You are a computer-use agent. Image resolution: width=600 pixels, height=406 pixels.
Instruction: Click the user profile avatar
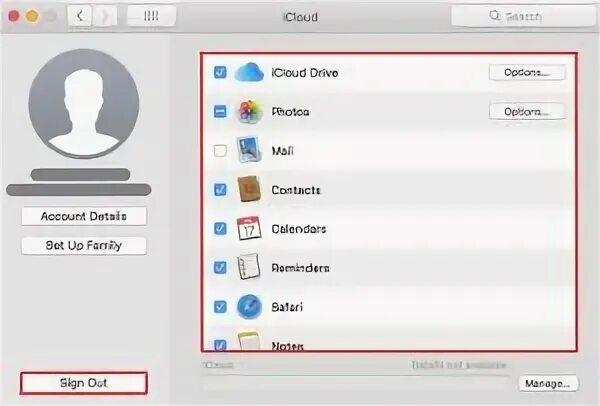point(84,103)
